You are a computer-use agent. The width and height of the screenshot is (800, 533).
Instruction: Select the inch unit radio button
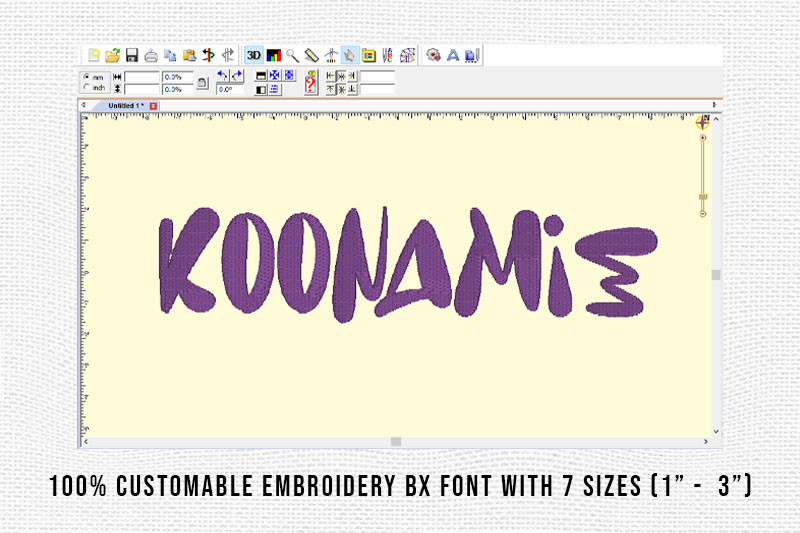87,87
